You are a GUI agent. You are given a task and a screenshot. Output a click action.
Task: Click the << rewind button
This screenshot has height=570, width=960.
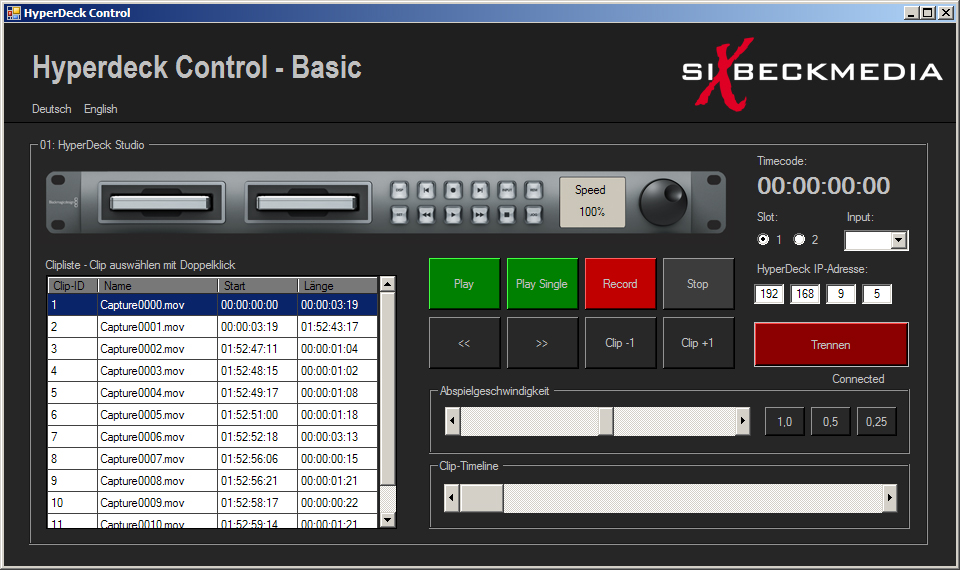coord(464,343)
